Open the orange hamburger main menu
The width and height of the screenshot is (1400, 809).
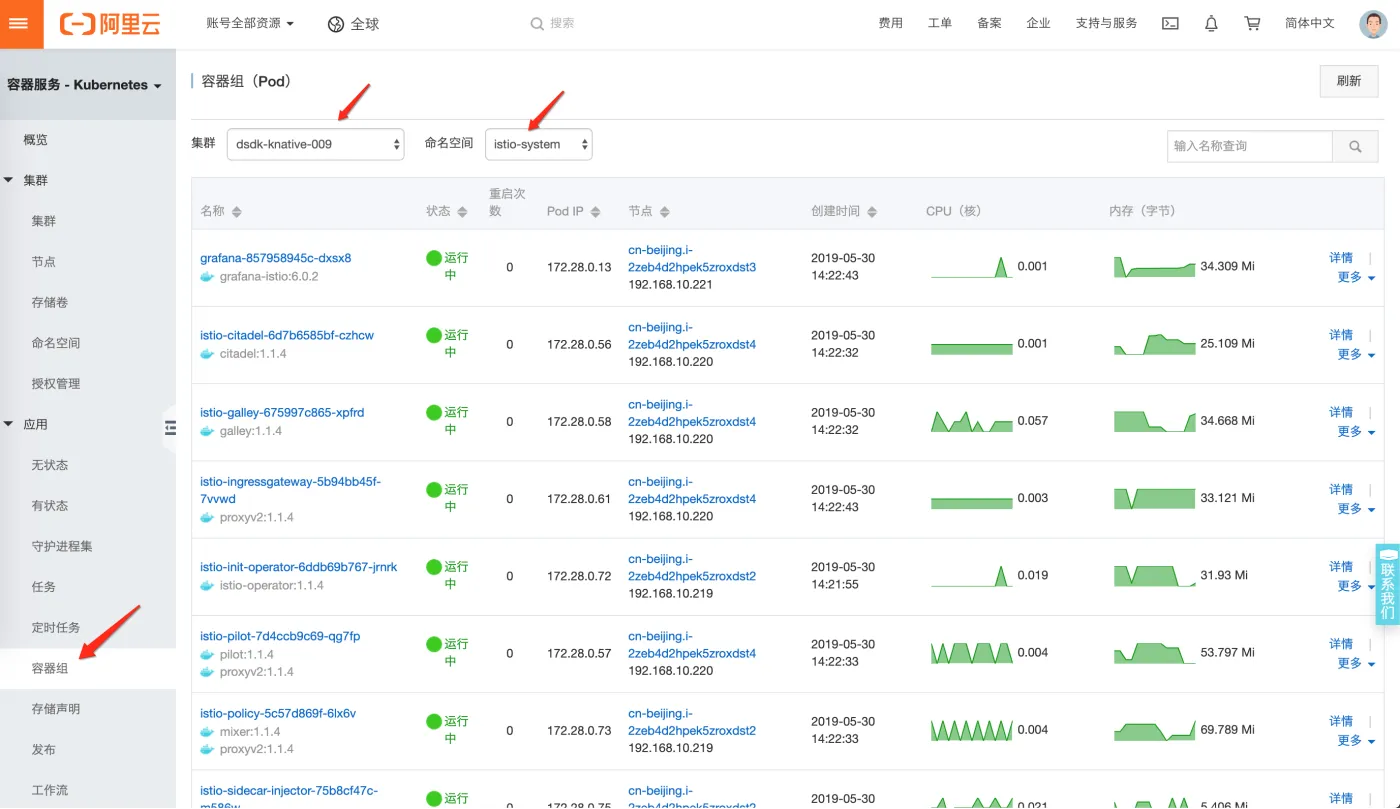[18, 23]
